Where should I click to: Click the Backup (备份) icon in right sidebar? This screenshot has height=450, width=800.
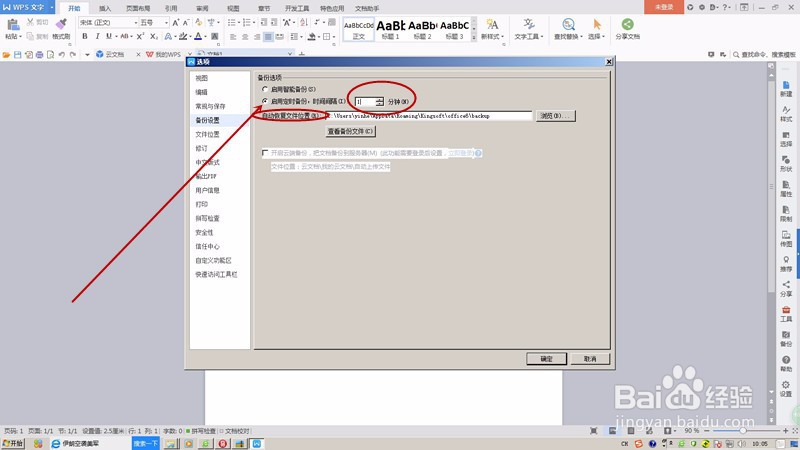(786, 335)
